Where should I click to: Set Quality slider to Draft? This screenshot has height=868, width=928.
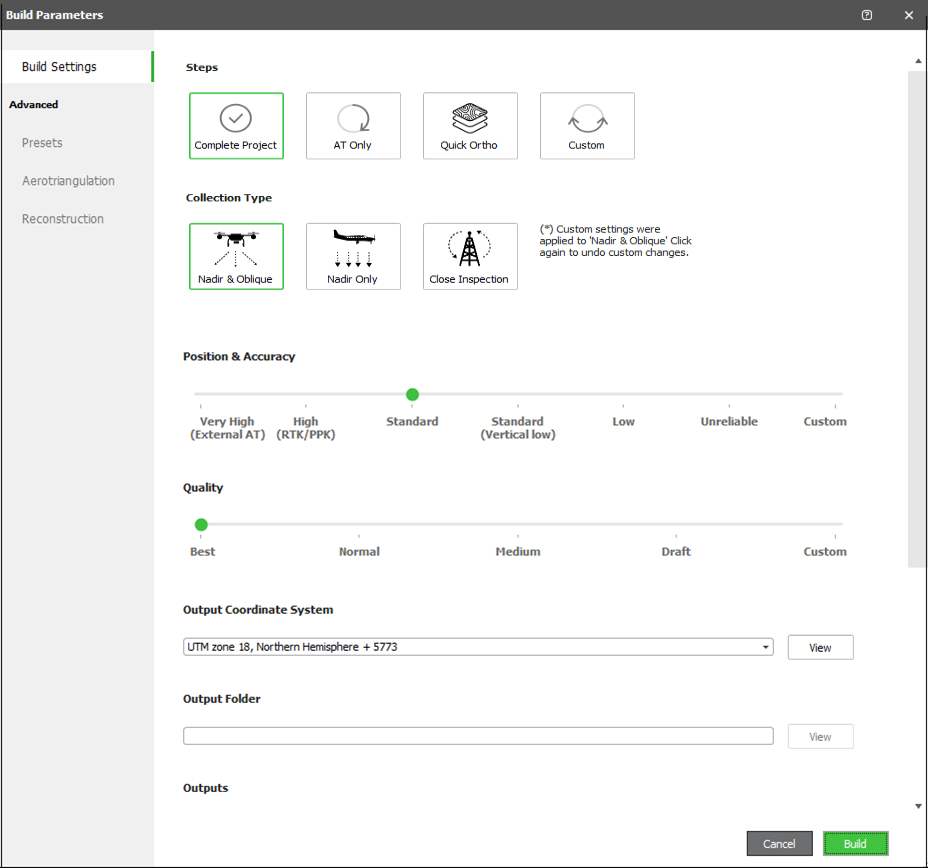(676, 525)
